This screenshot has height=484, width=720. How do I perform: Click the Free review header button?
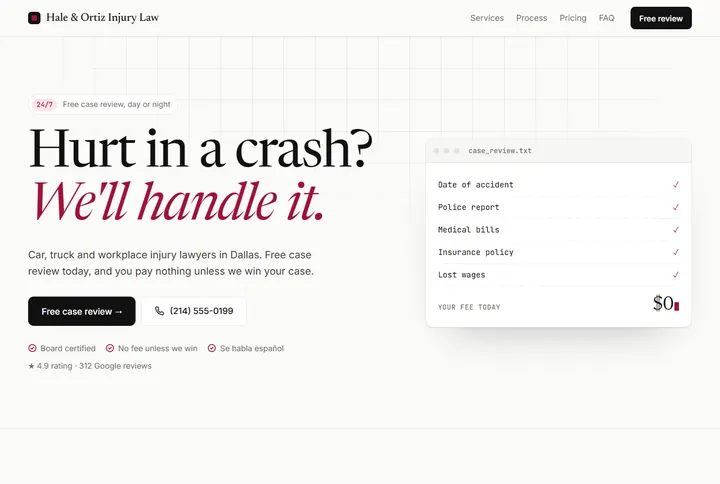pyautogui.click(x=661, y=18)
